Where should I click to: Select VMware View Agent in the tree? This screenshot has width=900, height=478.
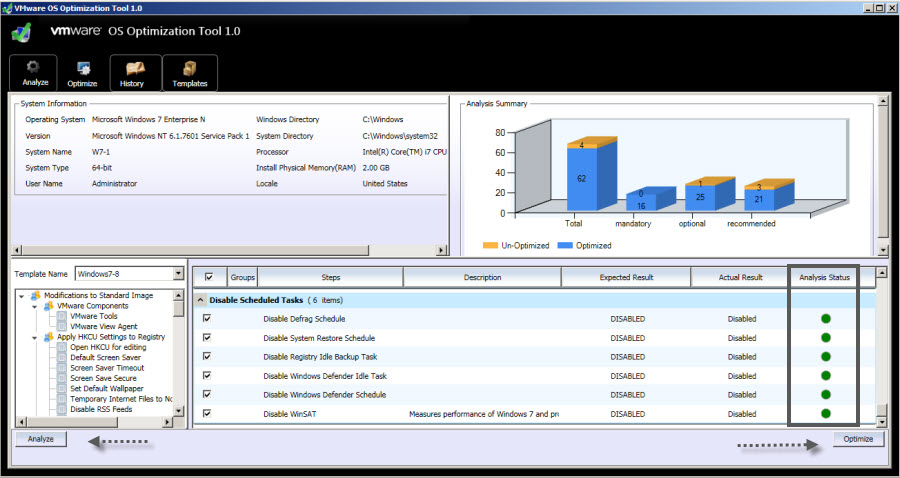[x=104, y=327]
